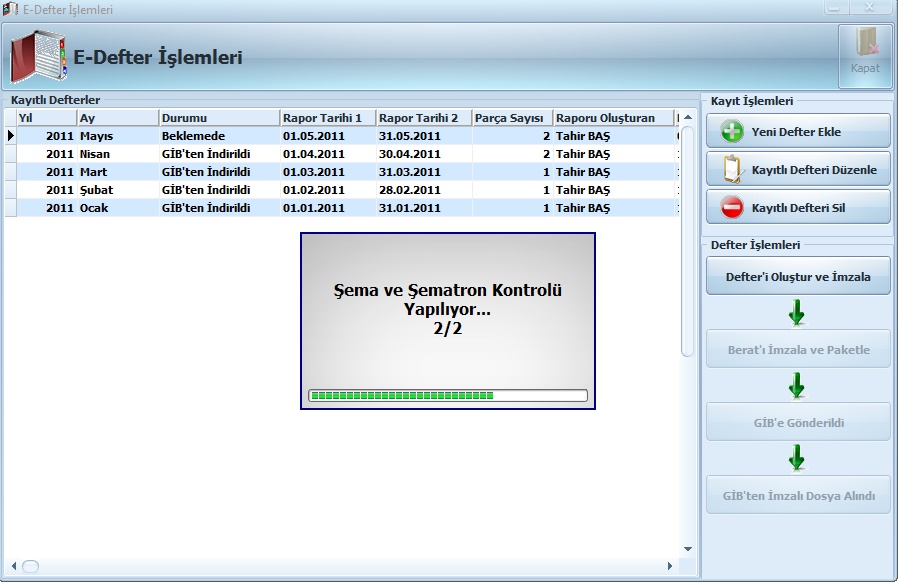Image resolution: width=899 pixels, height=586 pixels.
Task: Click the E-Defter book logo in header
Action: click(x=38, y=57)
